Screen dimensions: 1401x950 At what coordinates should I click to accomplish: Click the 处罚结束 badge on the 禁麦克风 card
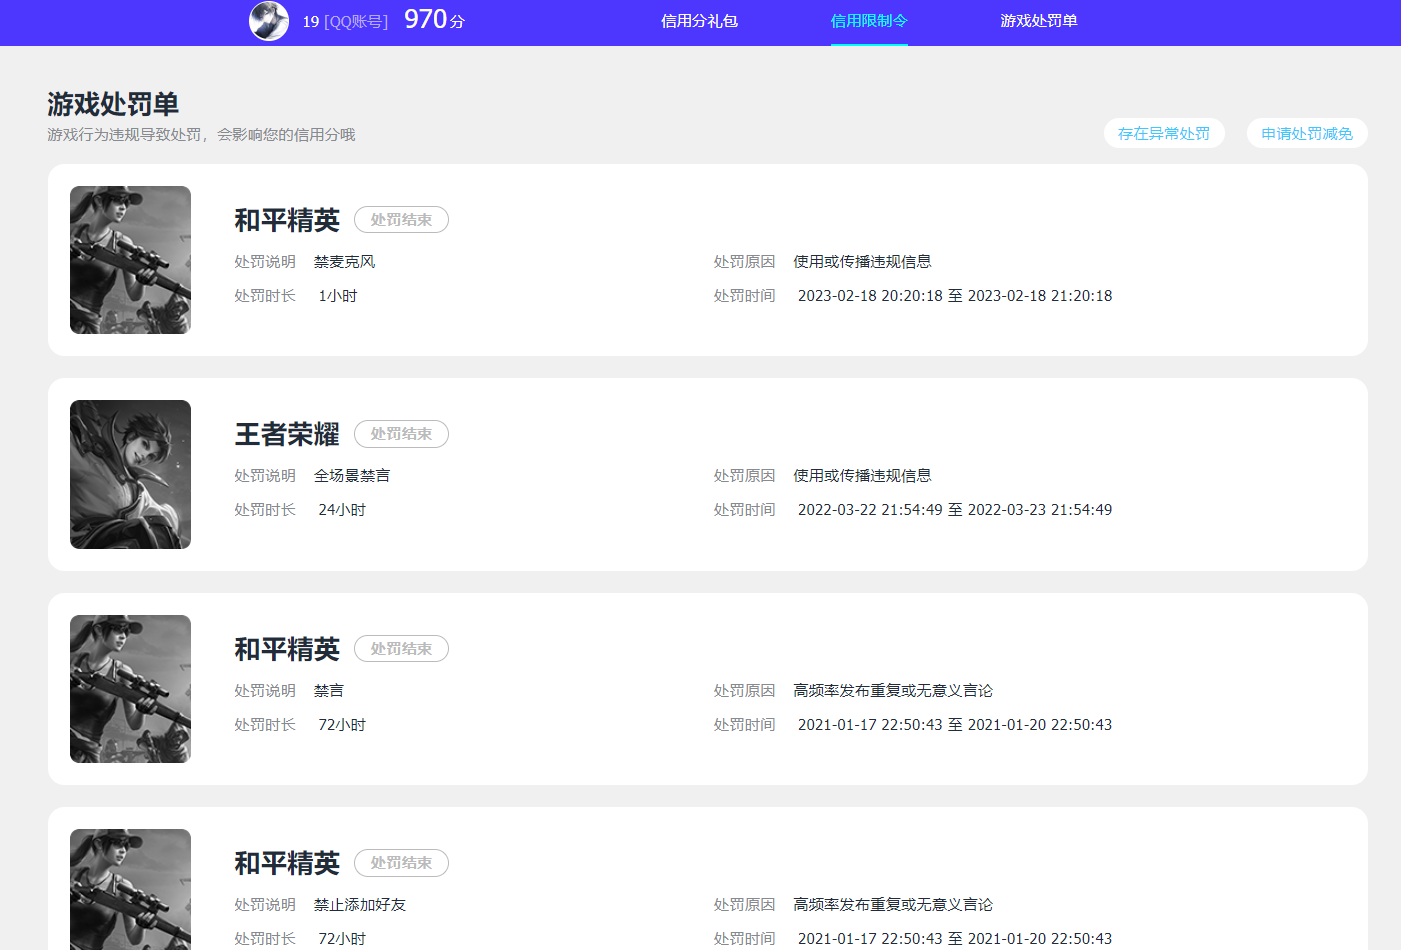coord(401,220)
